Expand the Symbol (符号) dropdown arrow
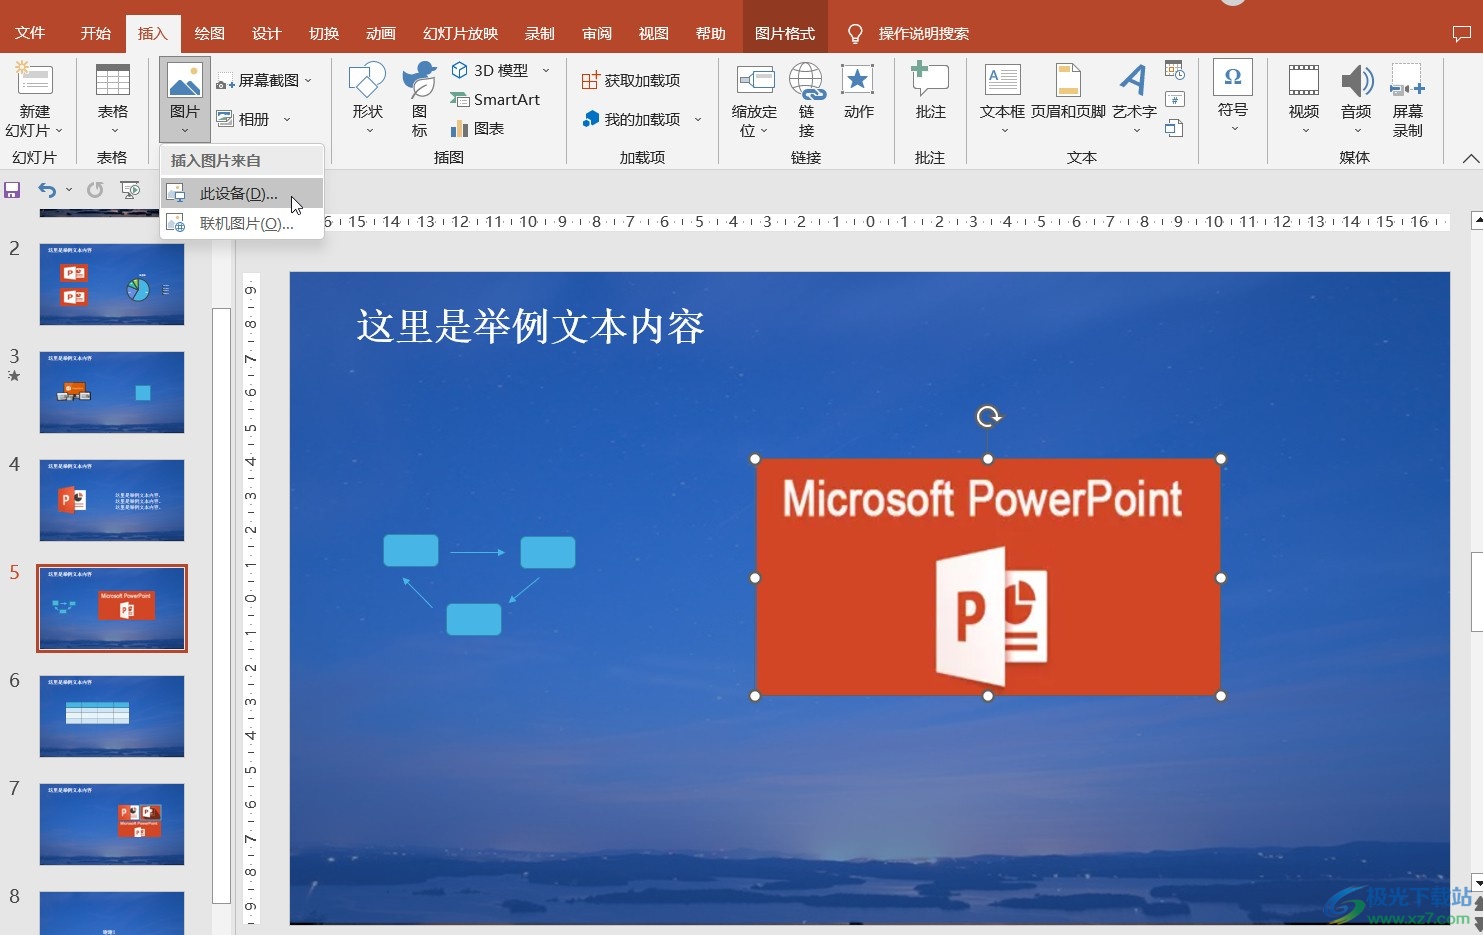 click(x=1233, y=128)
